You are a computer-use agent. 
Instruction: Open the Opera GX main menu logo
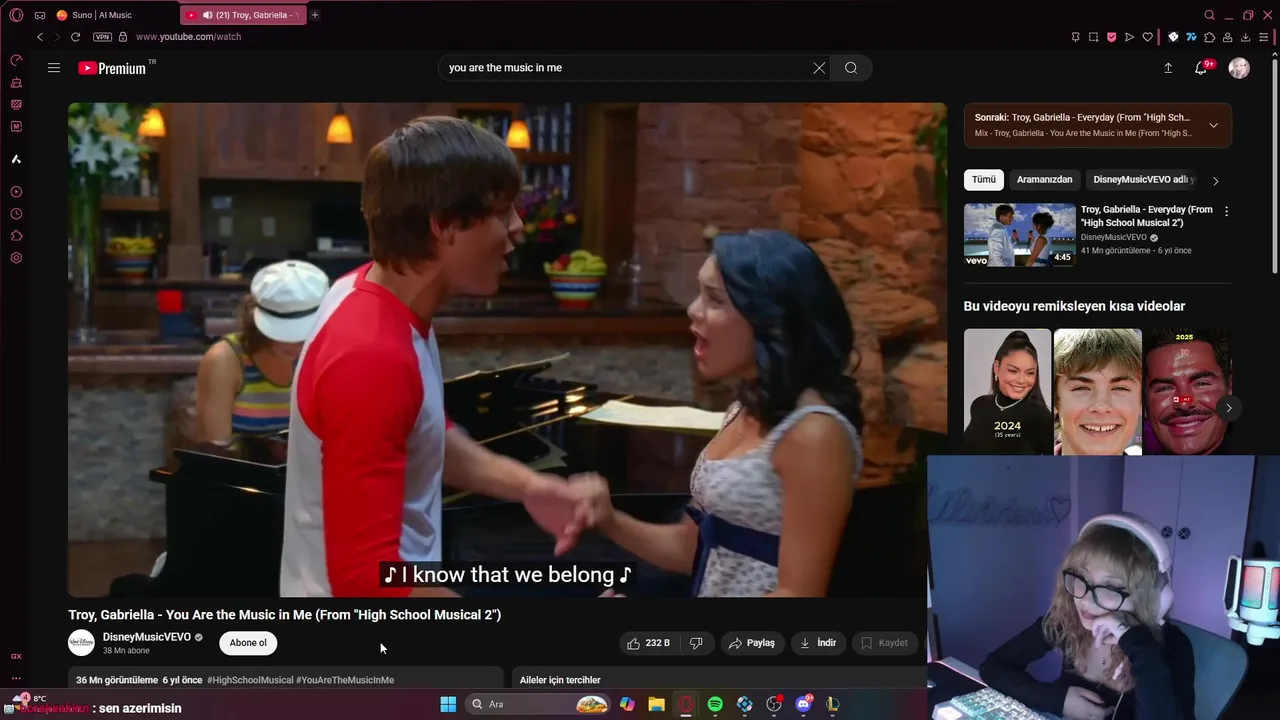pos(16,15)
